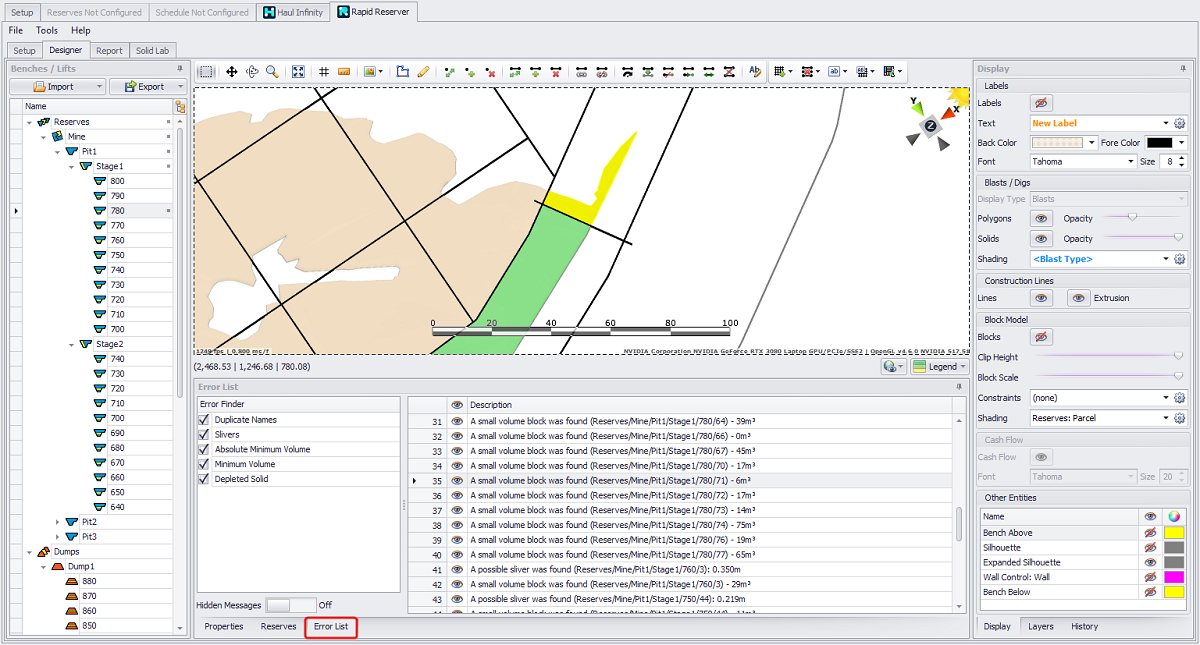This screenshot has height=645, width=1200.
Task: Open the Tools menu
Action: (x=47, y=31)
